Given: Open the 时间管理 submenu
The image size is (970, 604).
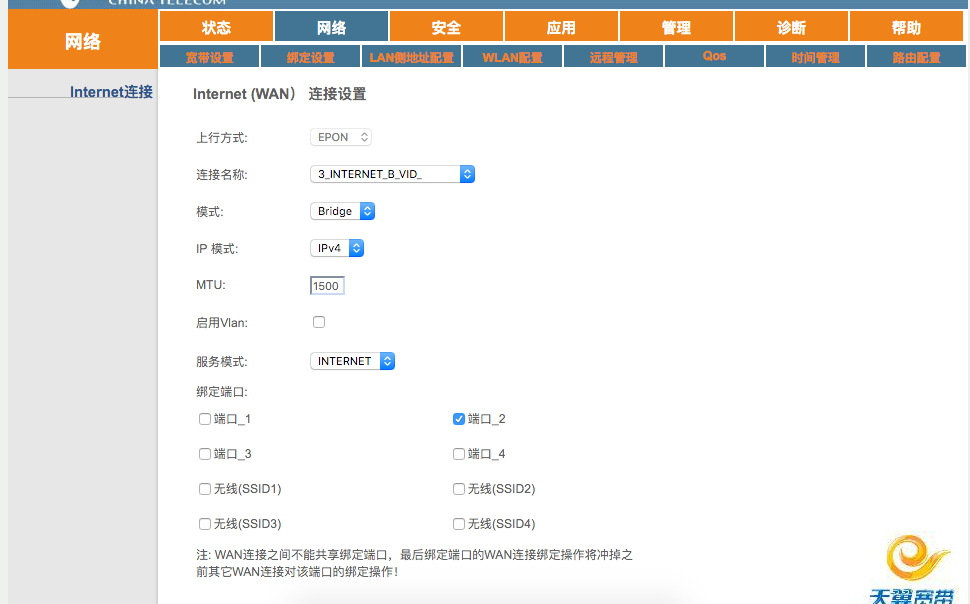Looking at the screenshot, I should 815,56.
